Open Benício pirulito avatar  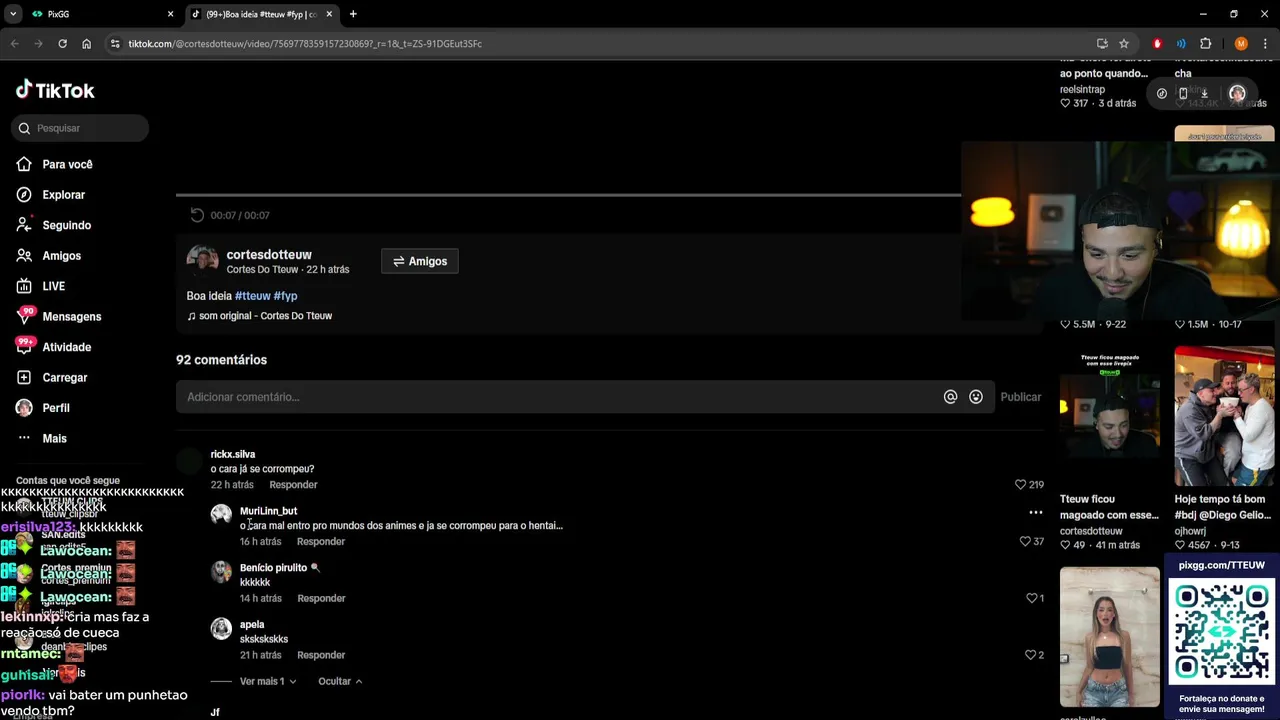point(221,571)
